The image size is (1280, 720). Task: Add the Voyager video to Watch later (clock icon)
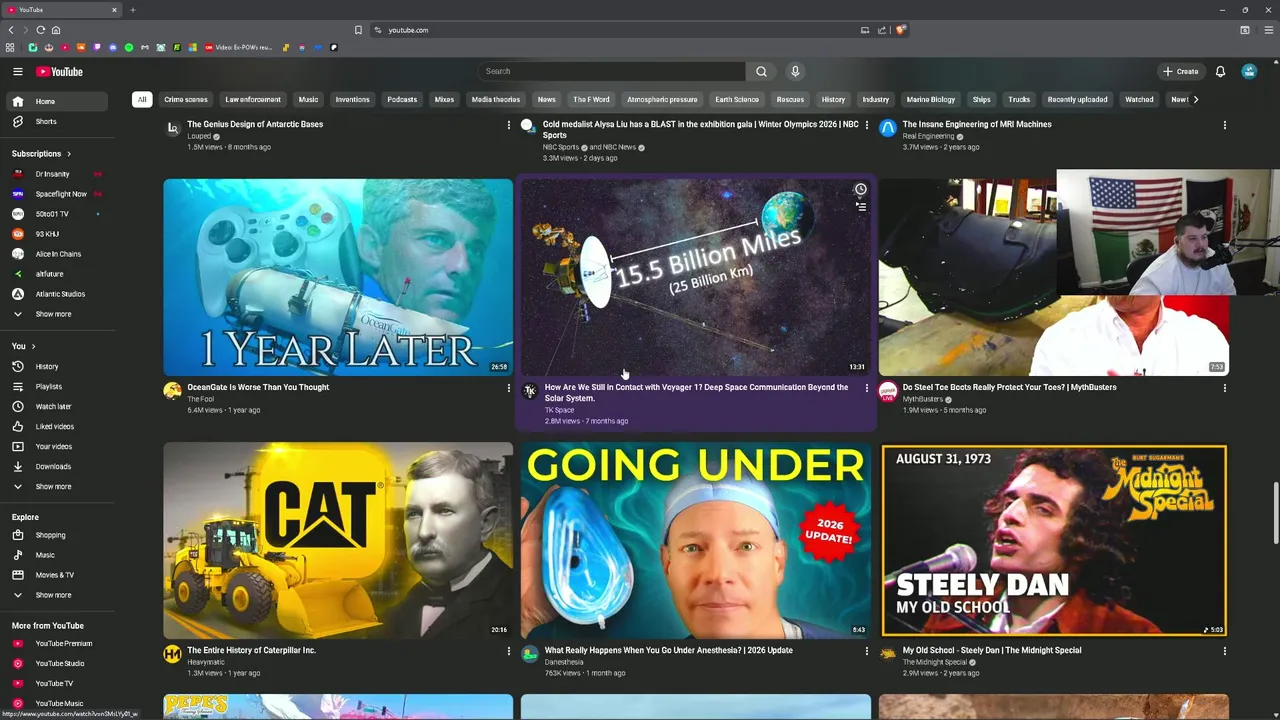(x=860, y=189)
